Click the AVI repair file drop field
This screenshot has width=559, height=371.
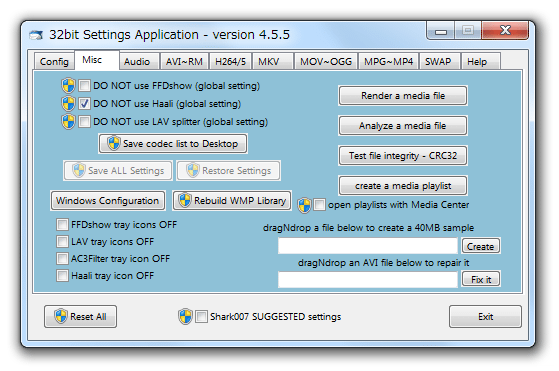pos(368,279)
